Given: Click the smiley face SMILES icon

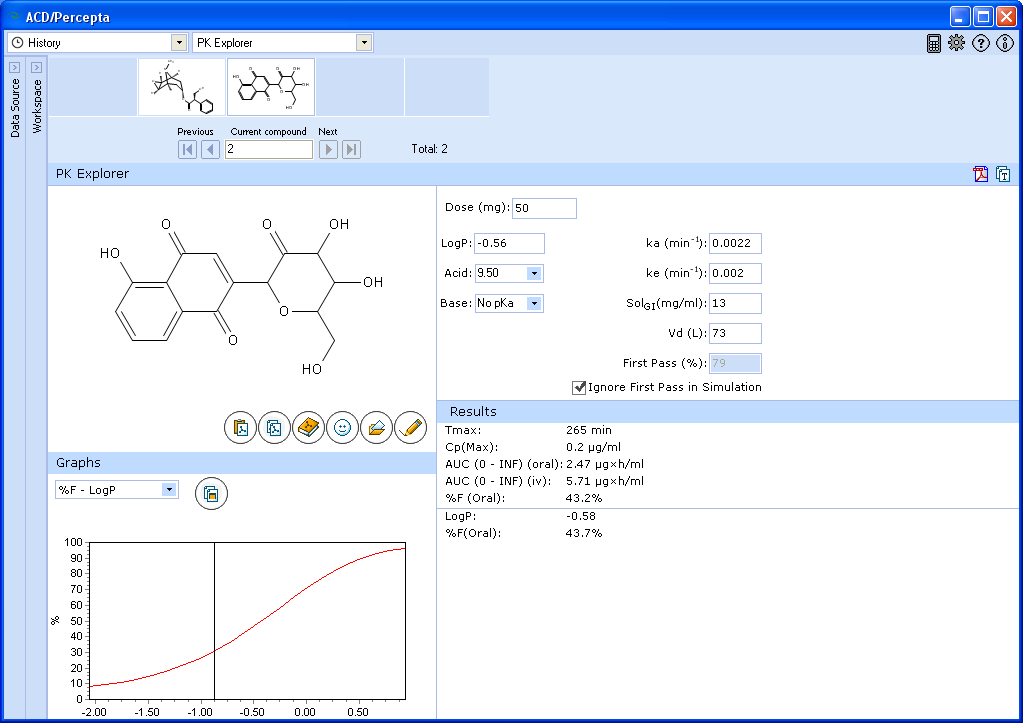Looking at the screenshot, I should pos(343,428).
